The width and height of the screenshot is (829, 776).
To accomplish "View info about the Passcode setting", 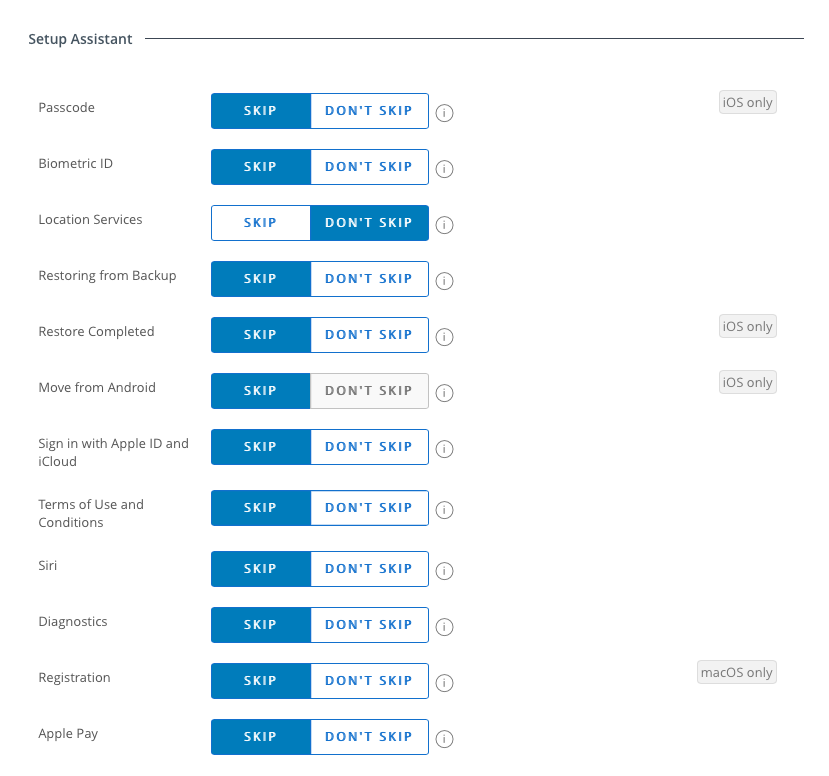I will point(444,112).
